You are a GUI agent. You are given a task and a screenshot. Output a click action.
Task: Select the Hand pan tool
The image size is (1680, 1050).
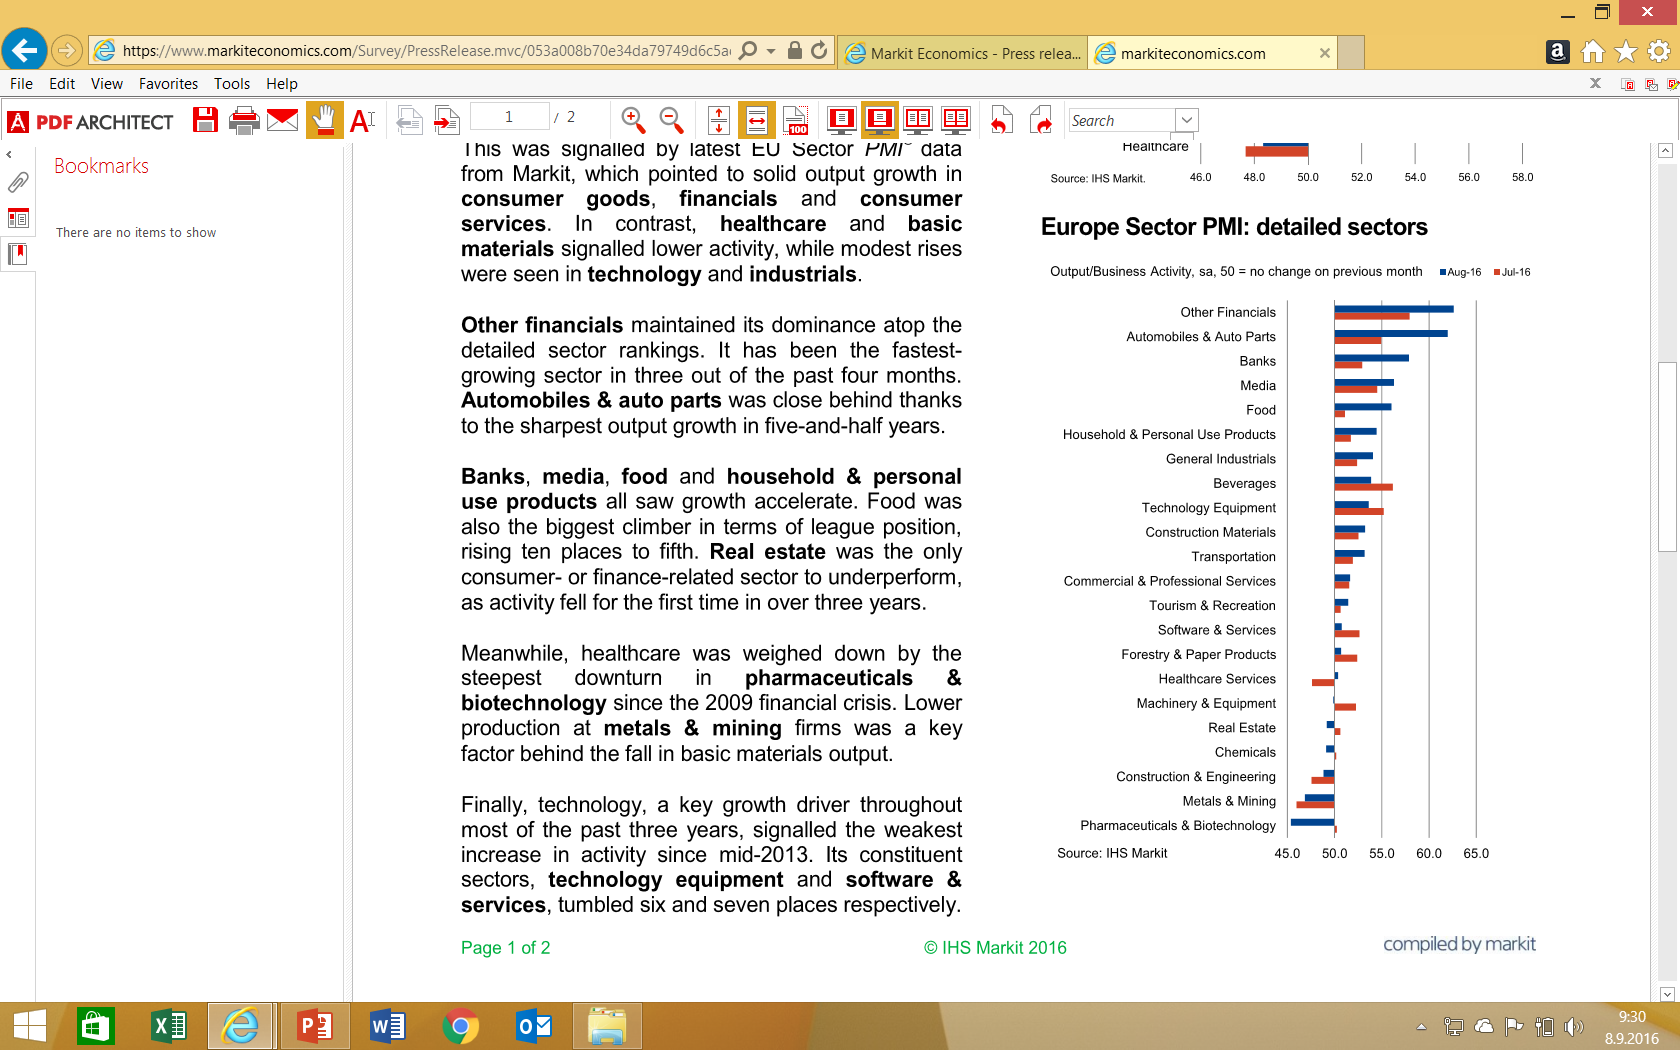tap(324, 120)
